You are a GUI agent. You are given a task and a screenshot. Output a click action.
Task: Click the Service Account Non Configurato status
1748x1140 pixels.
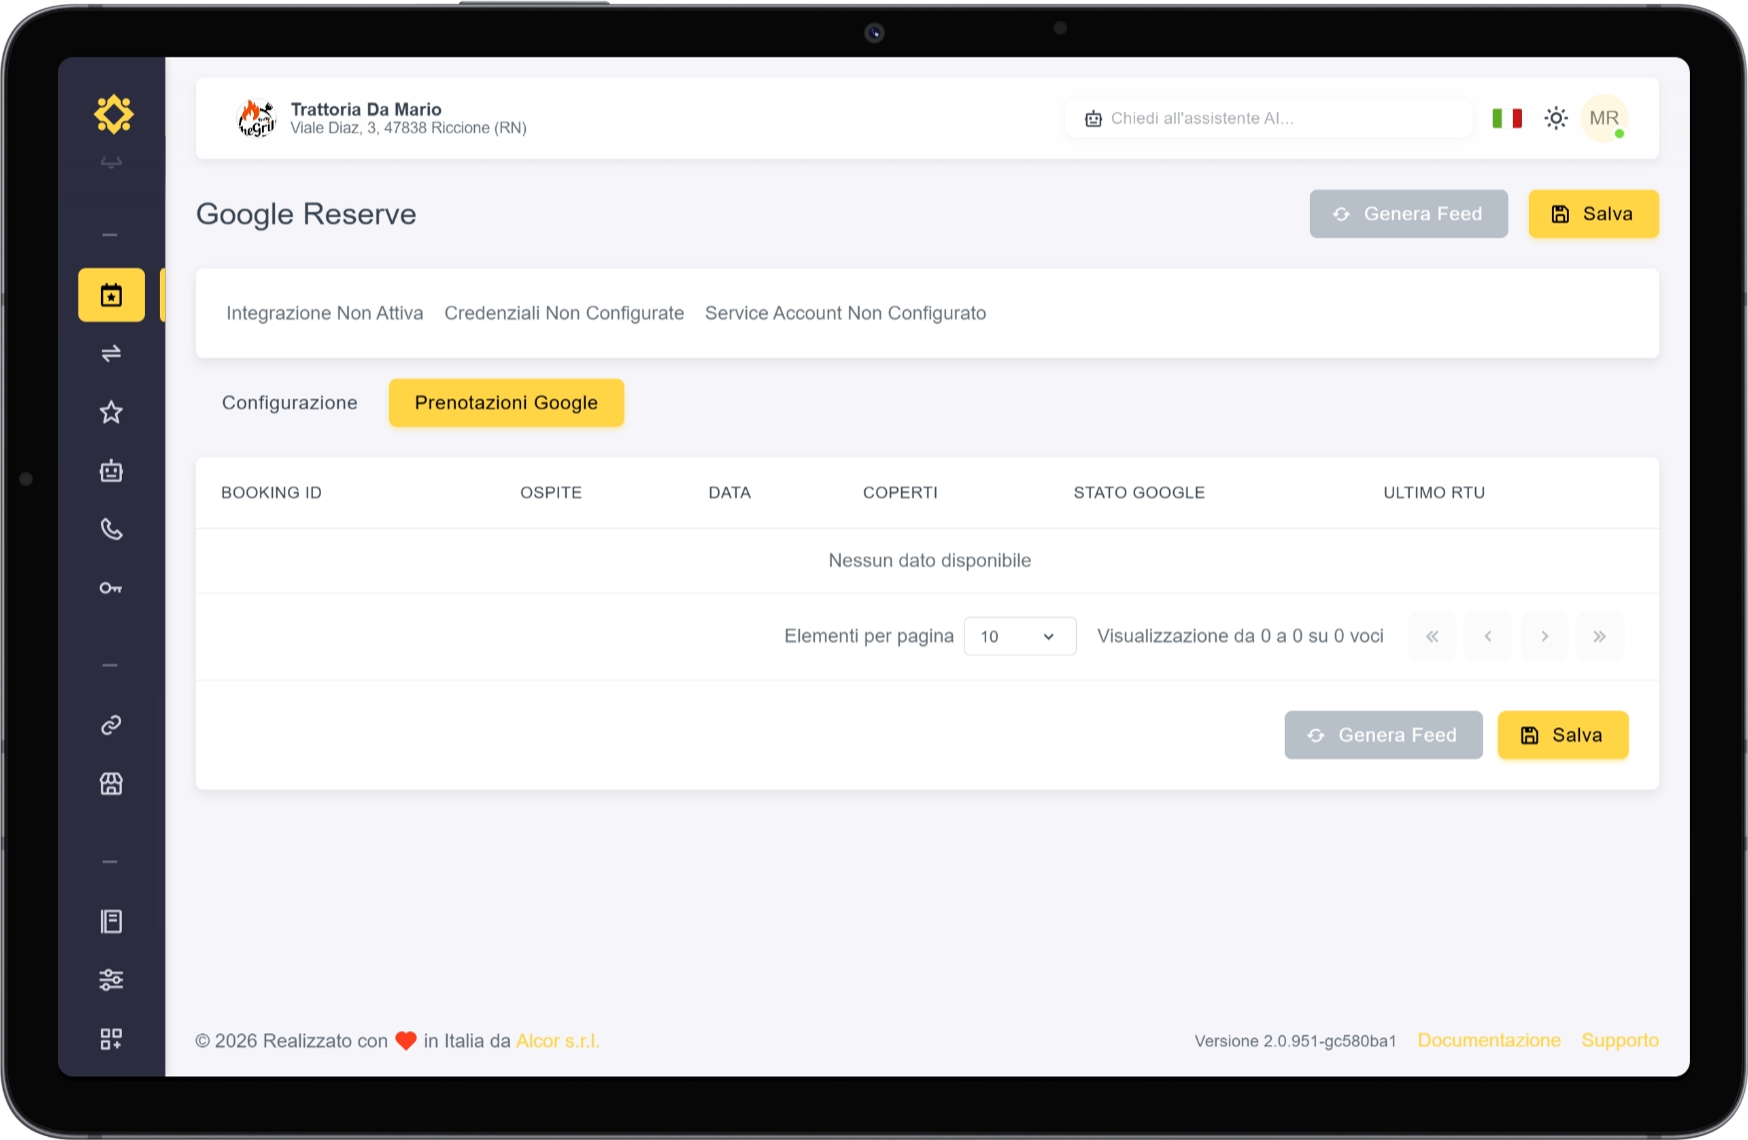[x=845, y=313]
